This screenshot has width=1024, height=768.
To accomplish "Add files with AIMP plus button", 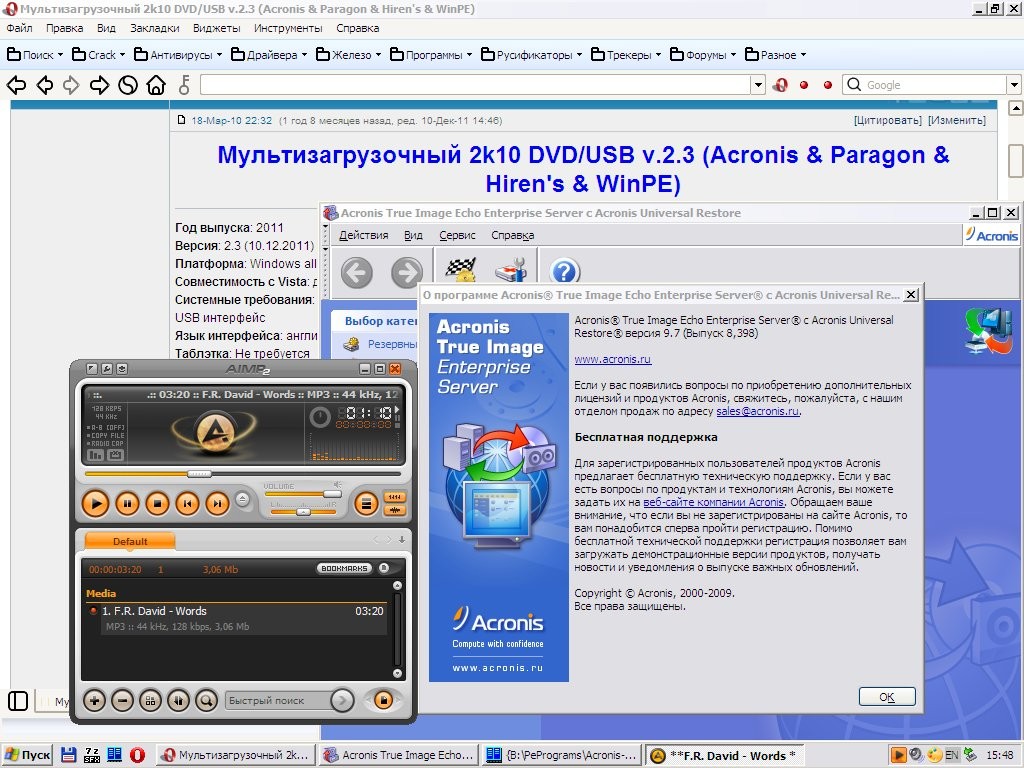I will coord(94,701).
